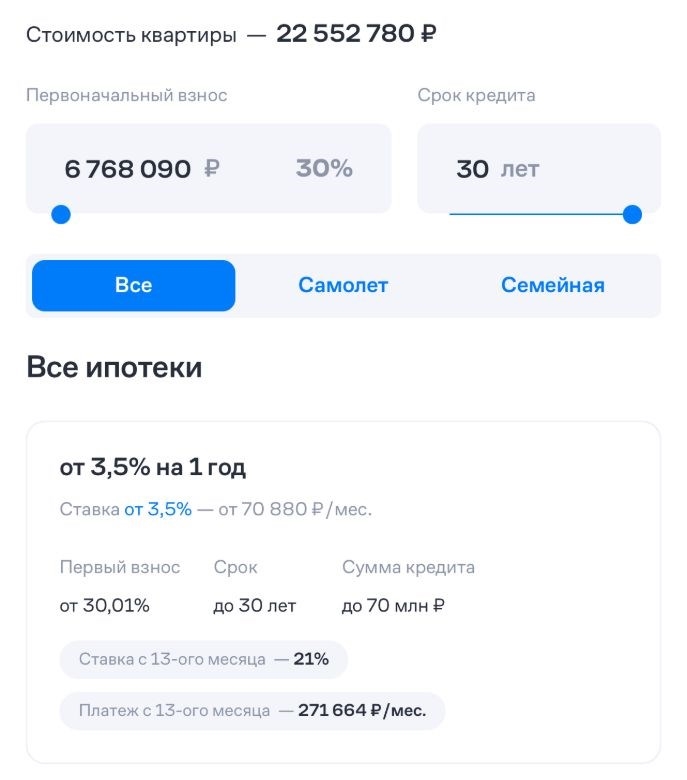Click the loan term slider handle
The image size is (687, 780).
pyautogui.click(x=632, y=214)
